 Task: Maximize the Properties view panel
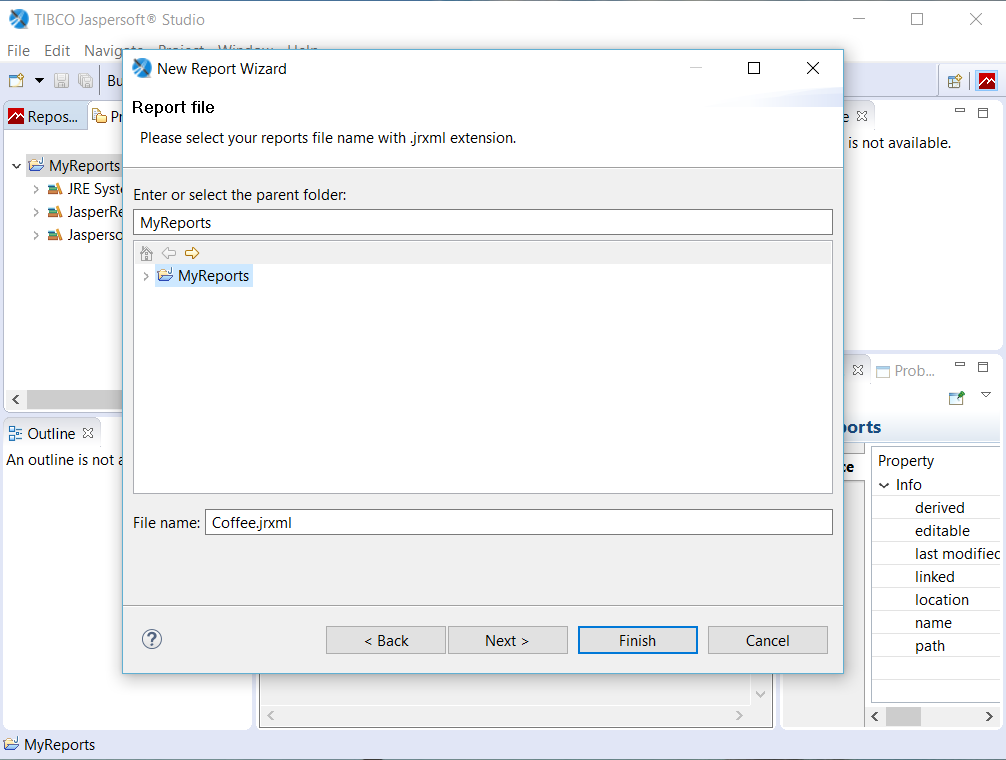point(983,367)
